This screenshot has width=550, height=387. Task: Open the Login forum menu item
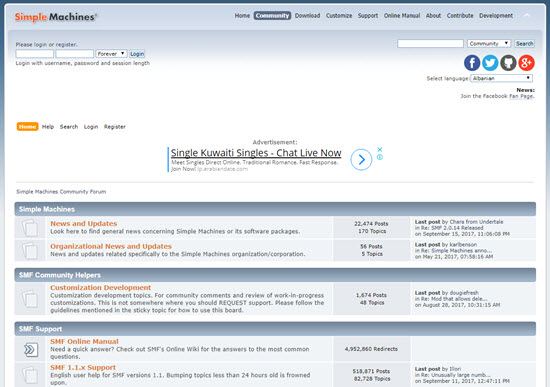pyautogui.click(x=91, y=127)
